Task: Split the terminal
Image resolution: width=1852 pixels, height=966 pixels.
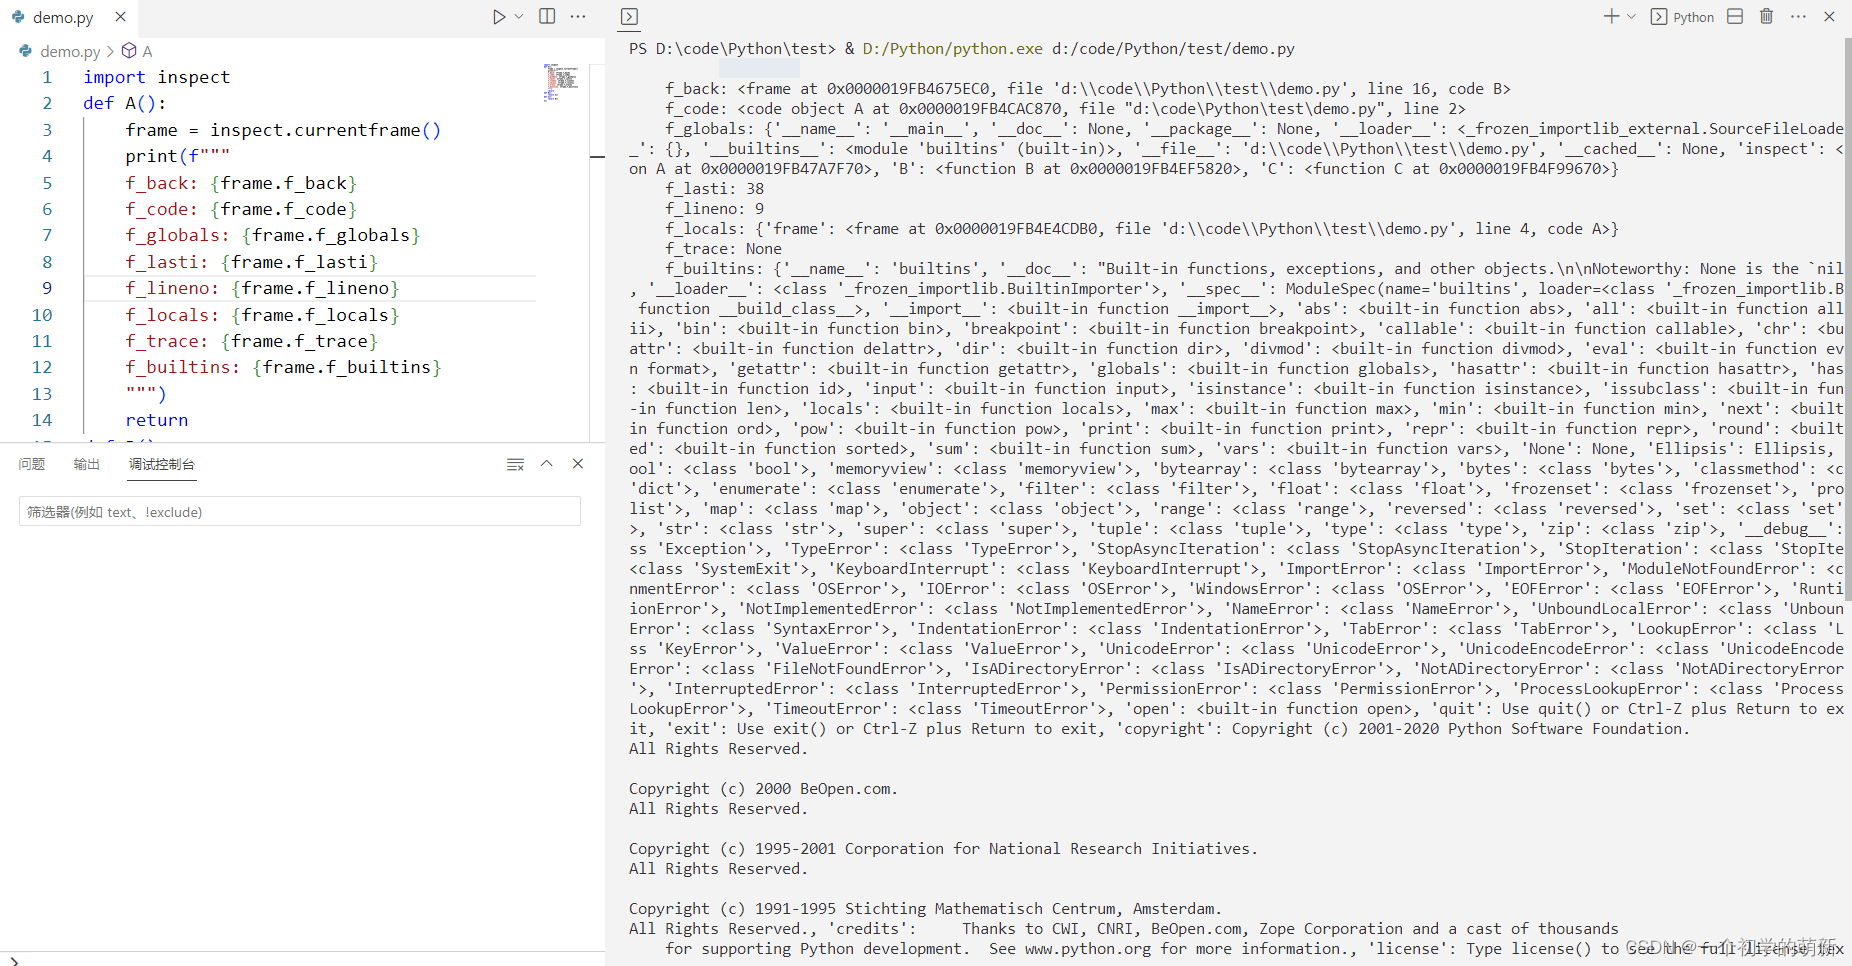Action: pyautogui.click(x=1735, y=17)
